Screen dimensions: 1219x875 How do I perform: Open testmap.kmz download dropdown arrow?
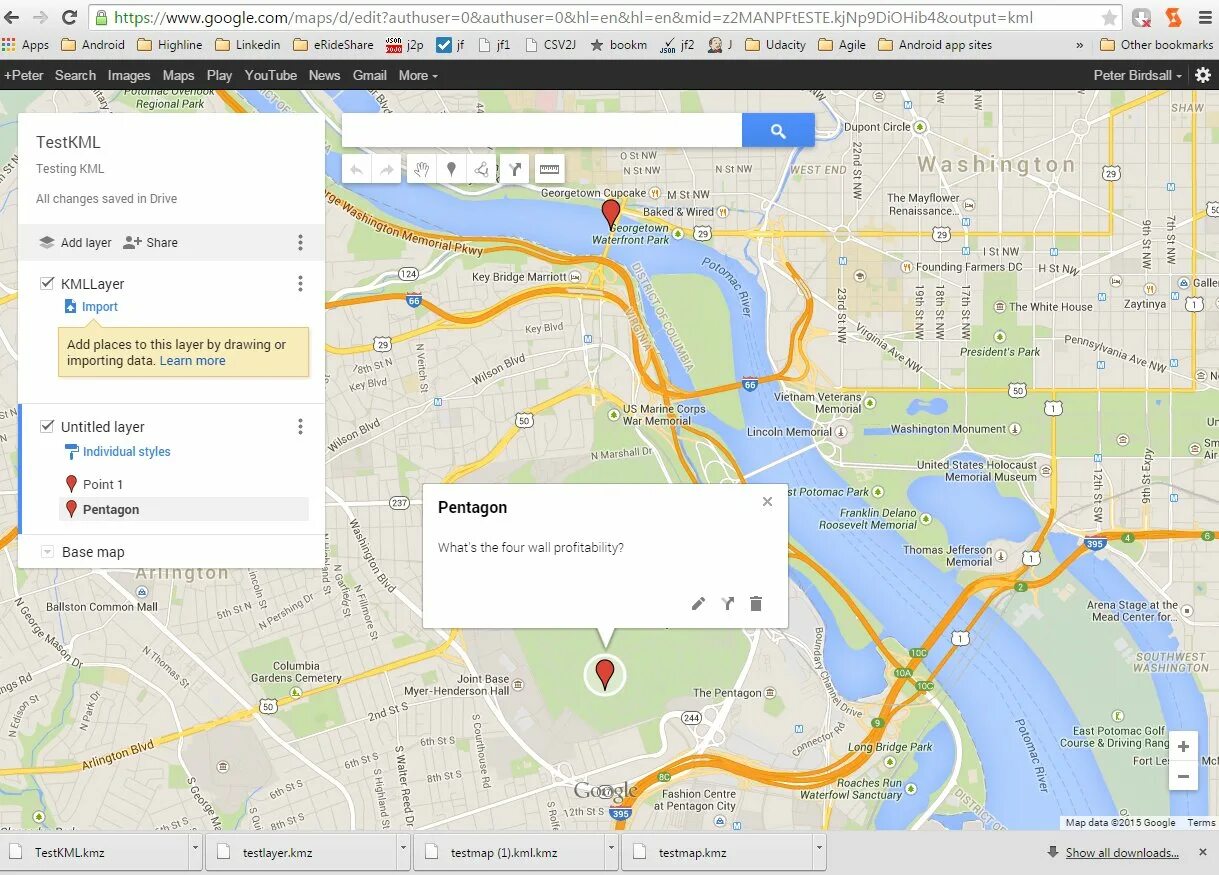click(819, 853)
